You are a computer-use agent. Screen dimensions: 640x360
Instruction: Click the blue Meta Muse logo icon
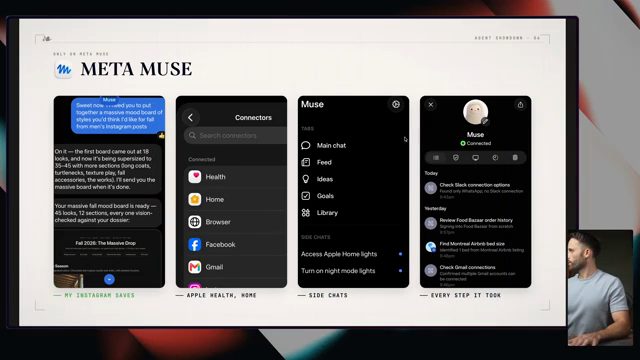pos(64,69)
